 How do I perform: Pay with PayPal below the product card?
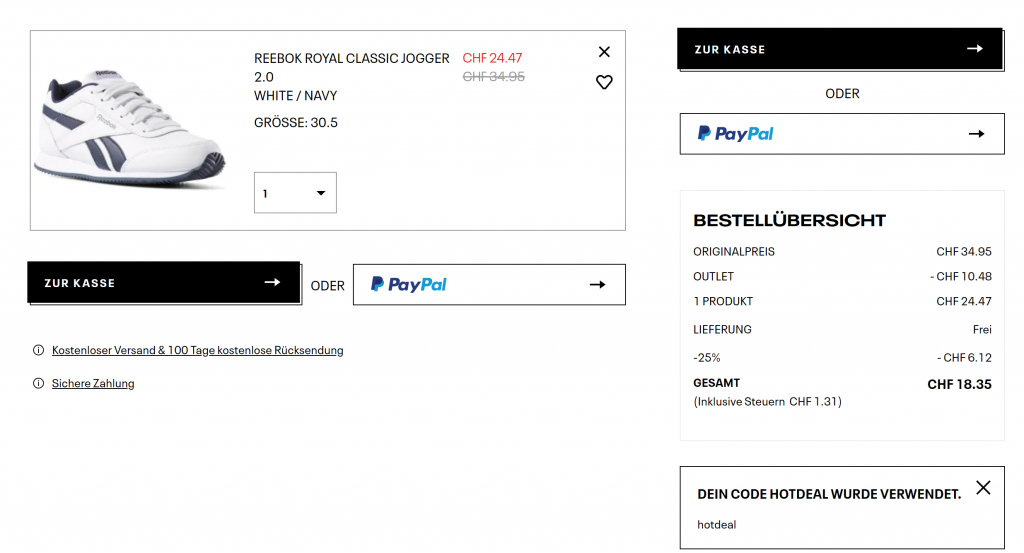(489, 284)
